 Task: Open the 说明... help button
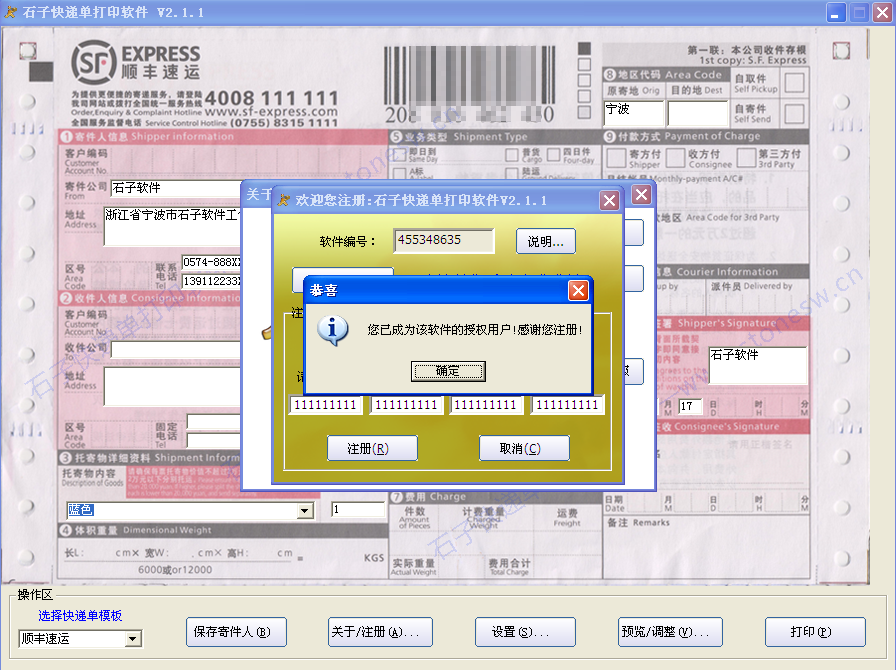pos(546,241)
